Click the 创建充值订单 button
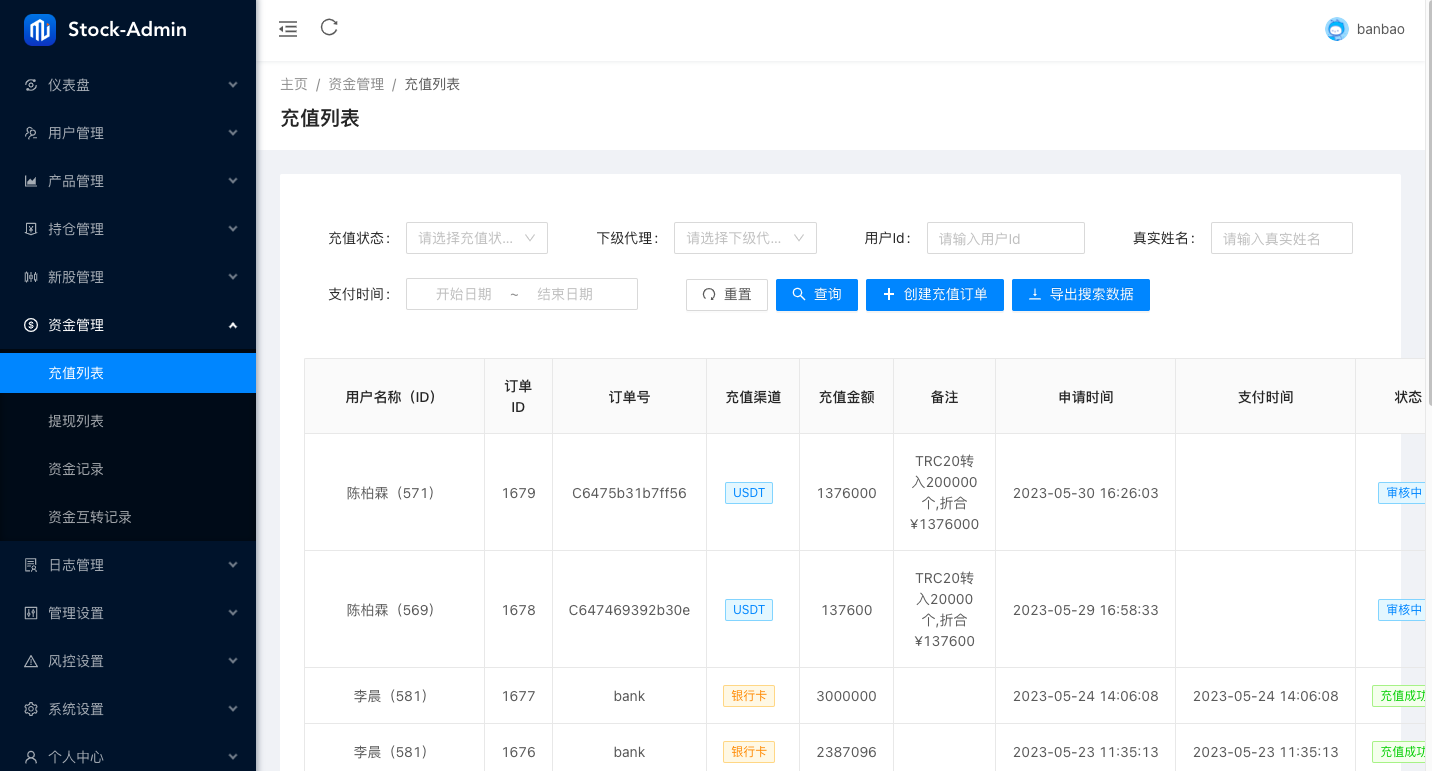Screen dimensions: 1432x771 pyautogui.click(x=934, y=295)
